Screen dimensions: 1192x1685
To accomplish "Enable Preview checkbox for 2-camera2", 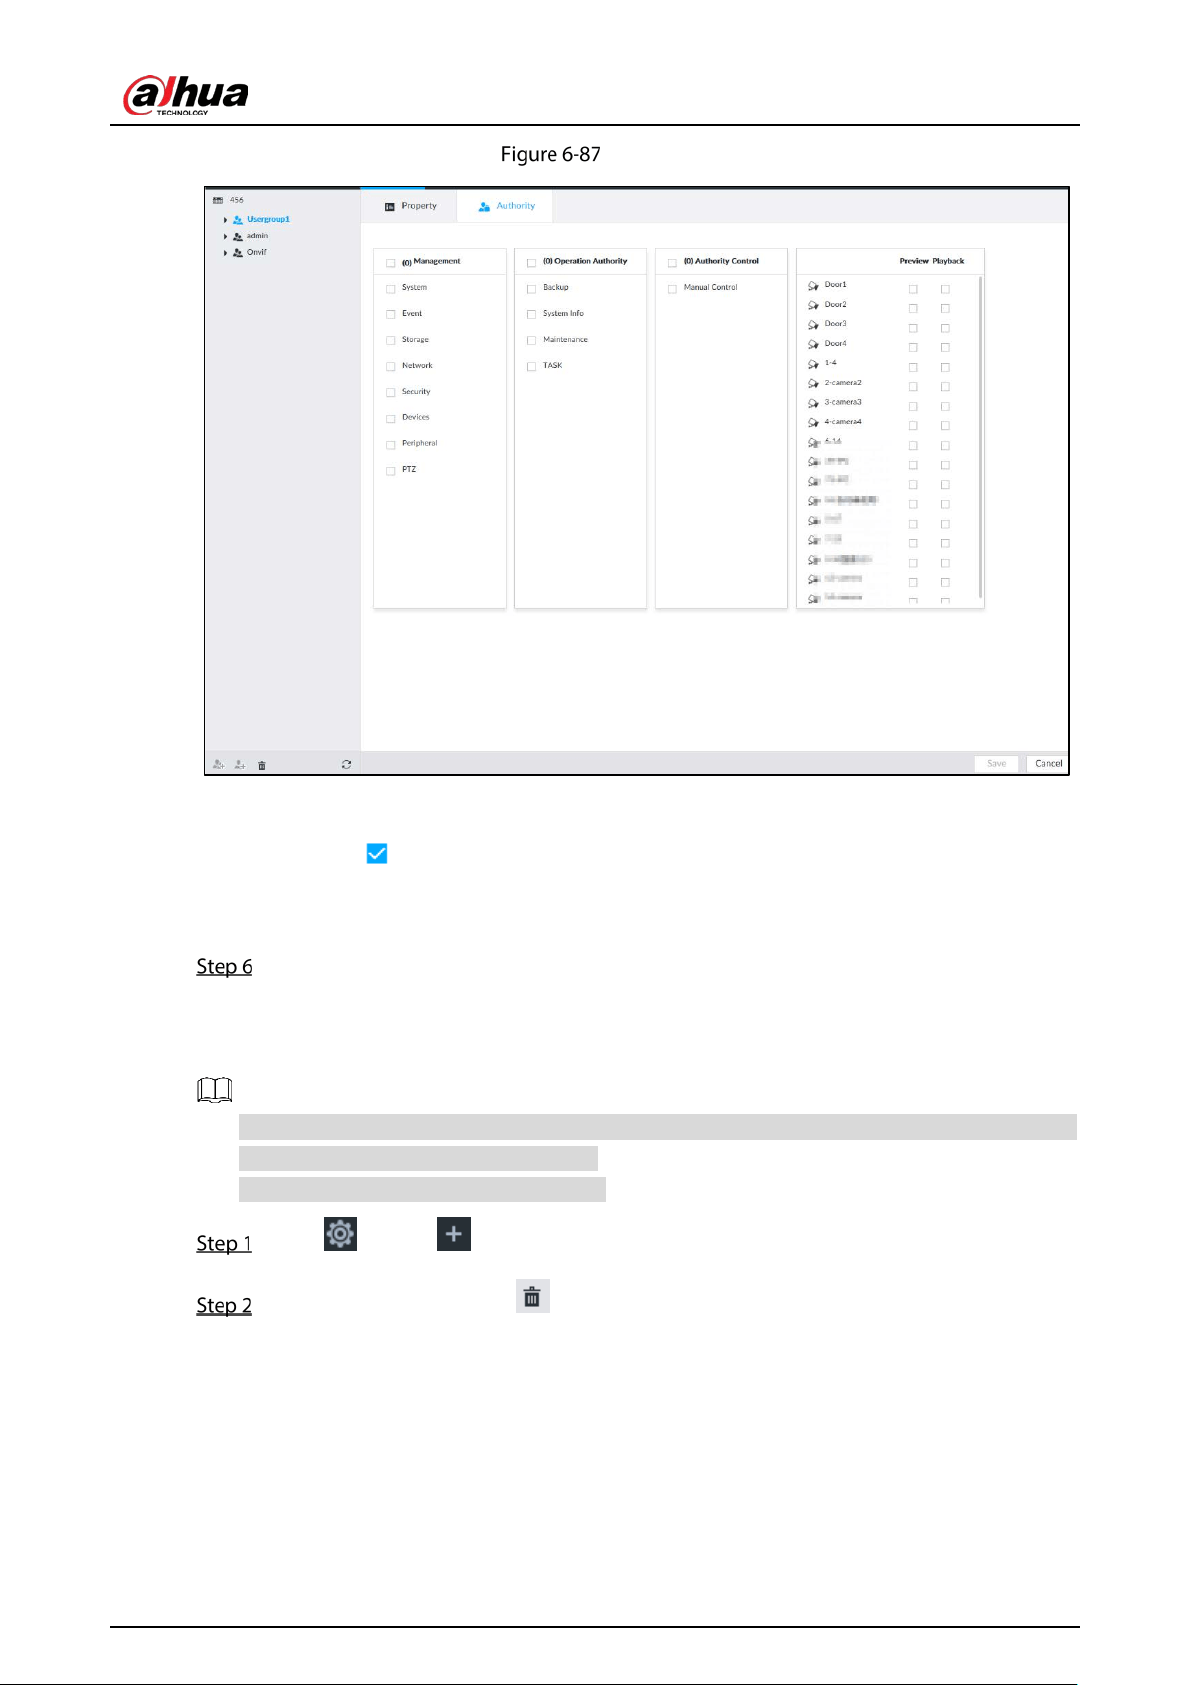I will tap(913, 387).
